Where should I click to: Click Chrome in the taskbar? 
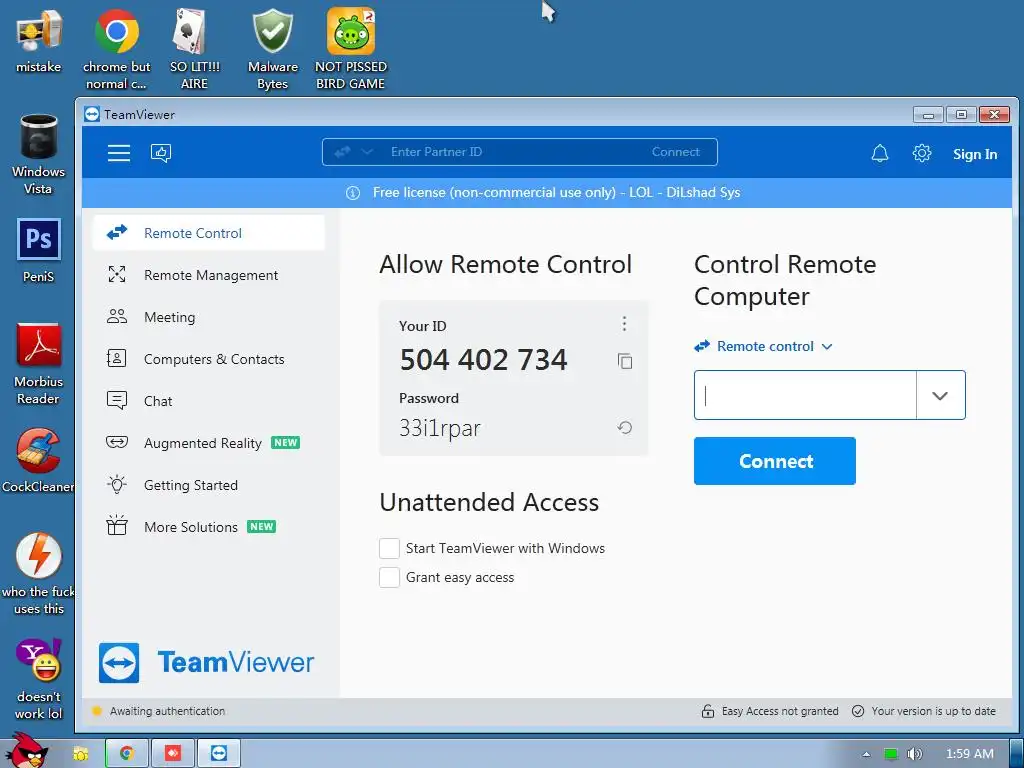point(127,754)
